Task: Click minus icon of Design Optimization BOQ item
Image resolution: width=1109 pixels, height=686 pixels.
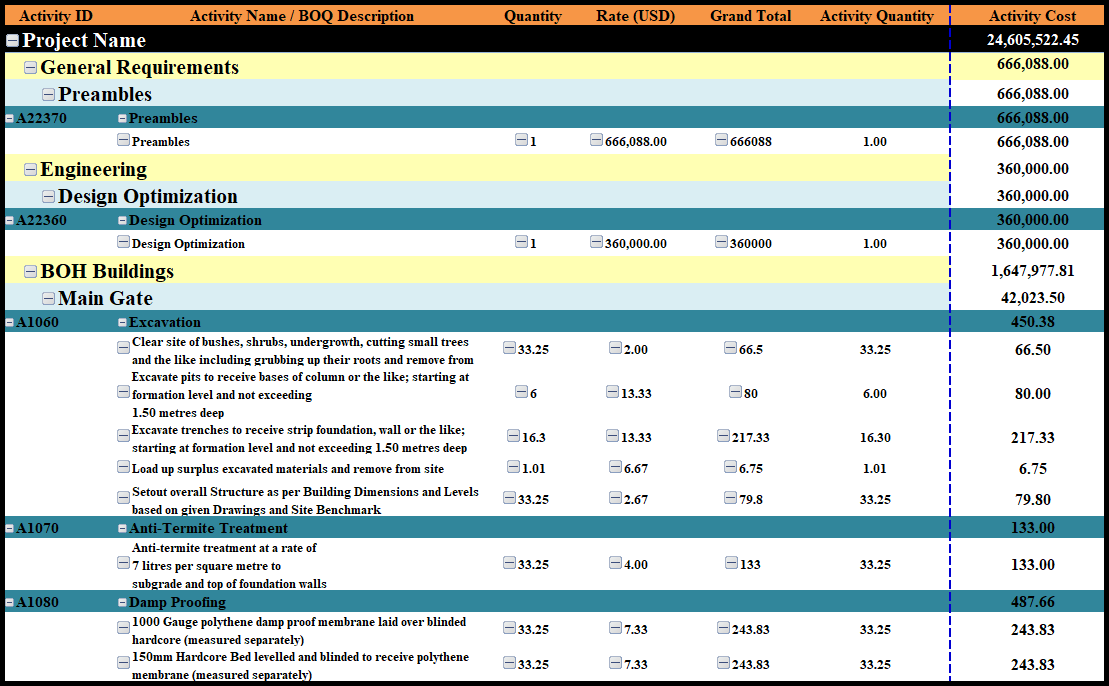Action: (x=123, y=242)
